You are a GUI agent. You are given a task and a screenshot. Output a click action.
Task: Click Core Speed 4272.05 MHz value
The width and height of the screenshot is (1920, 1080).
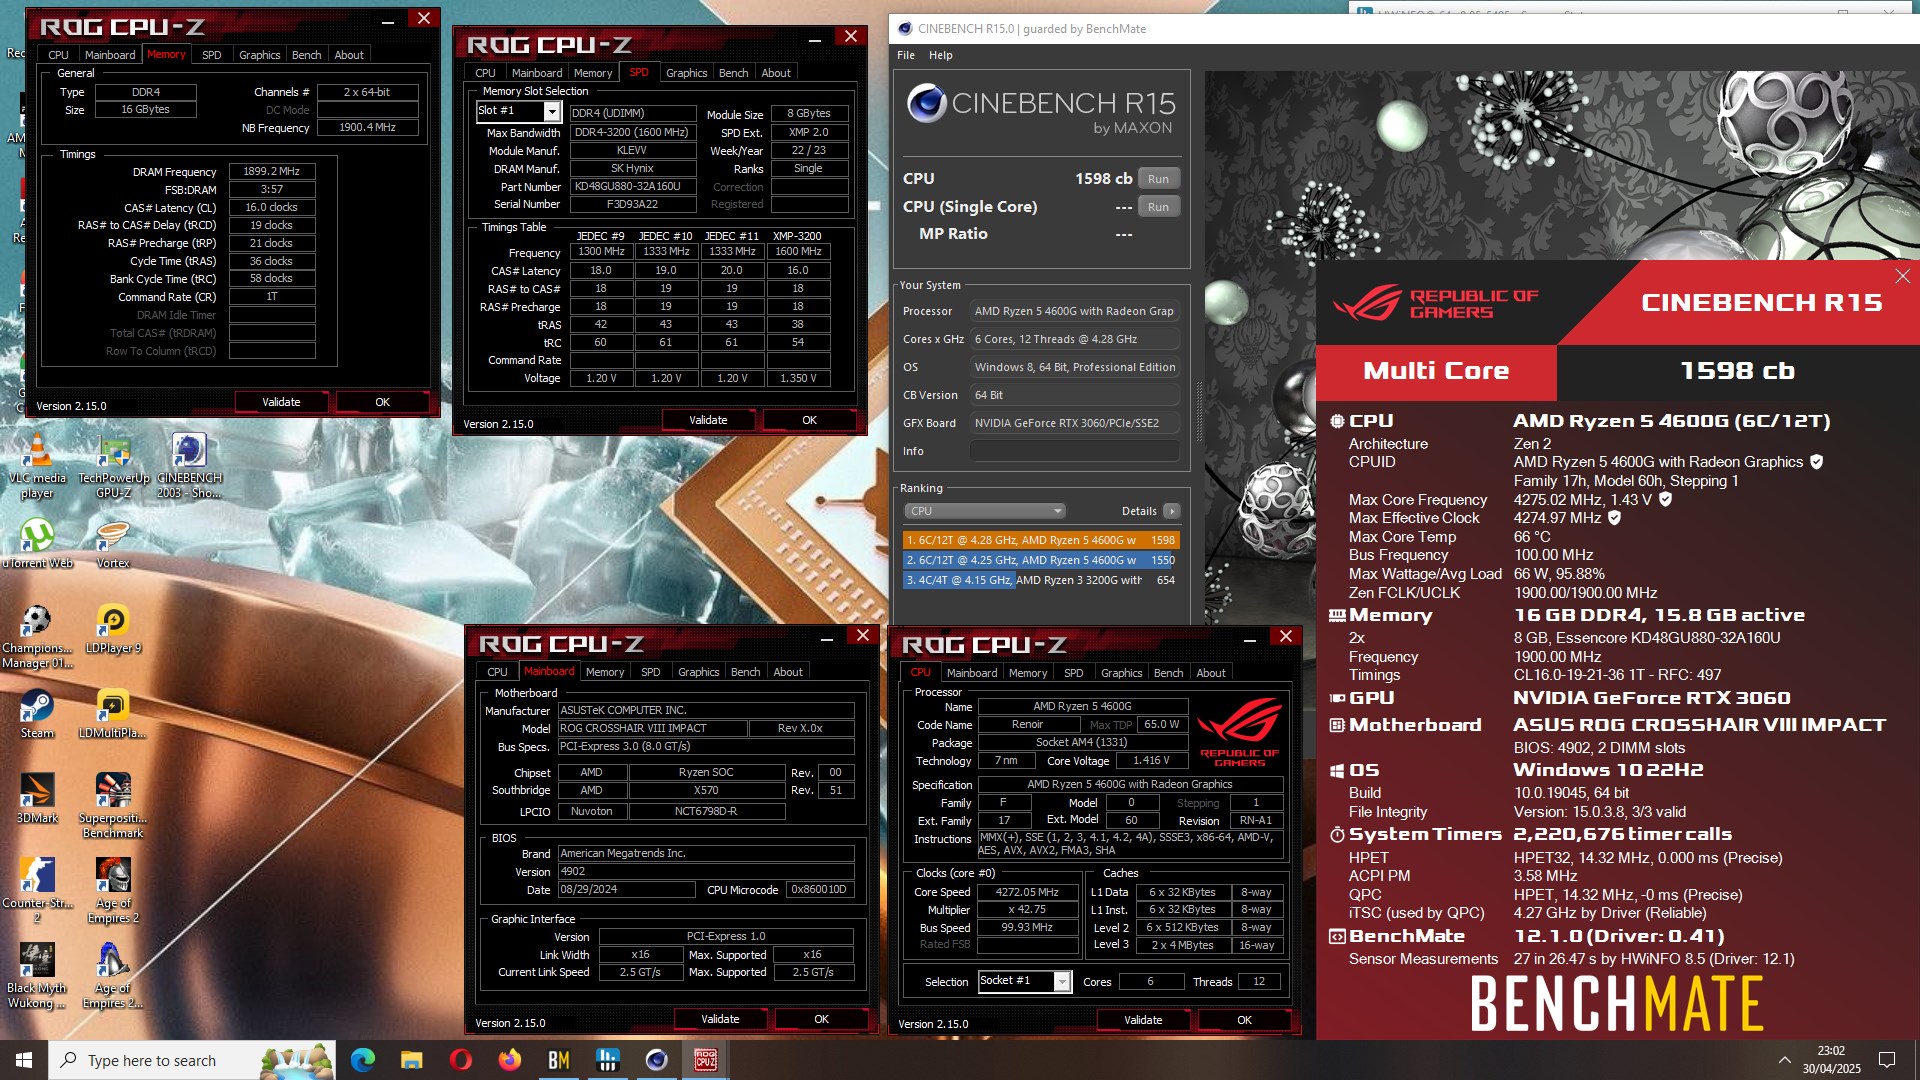(1028, 892)
